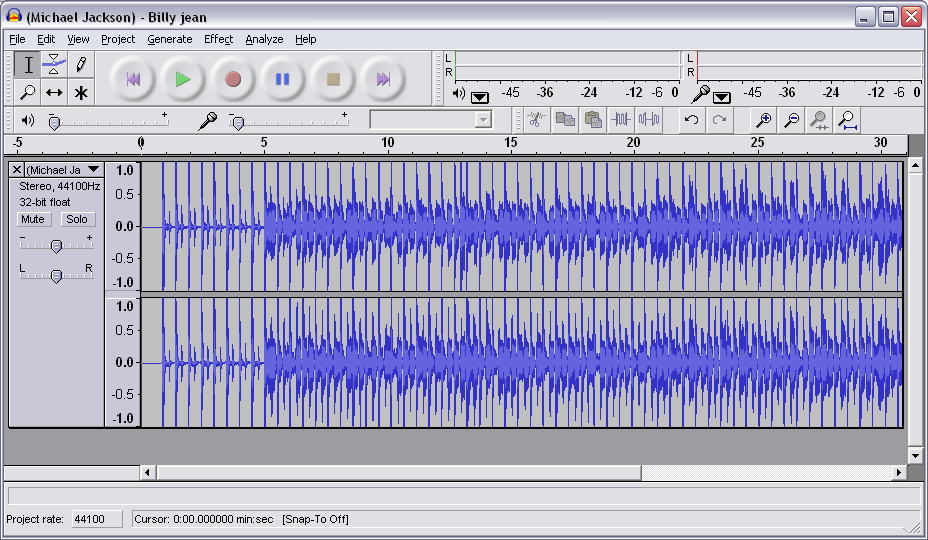The height and width of the screenshot is (540, 928).
Task: Click the Cut scissors icon
Action: point(536,120)
